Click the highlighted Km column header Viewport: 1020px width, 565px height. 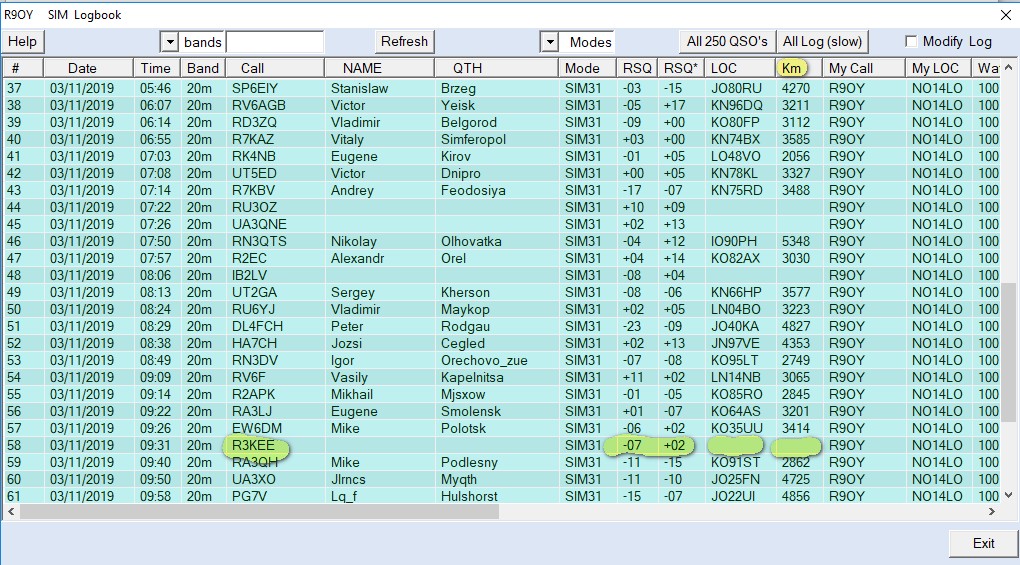[791, 68]
